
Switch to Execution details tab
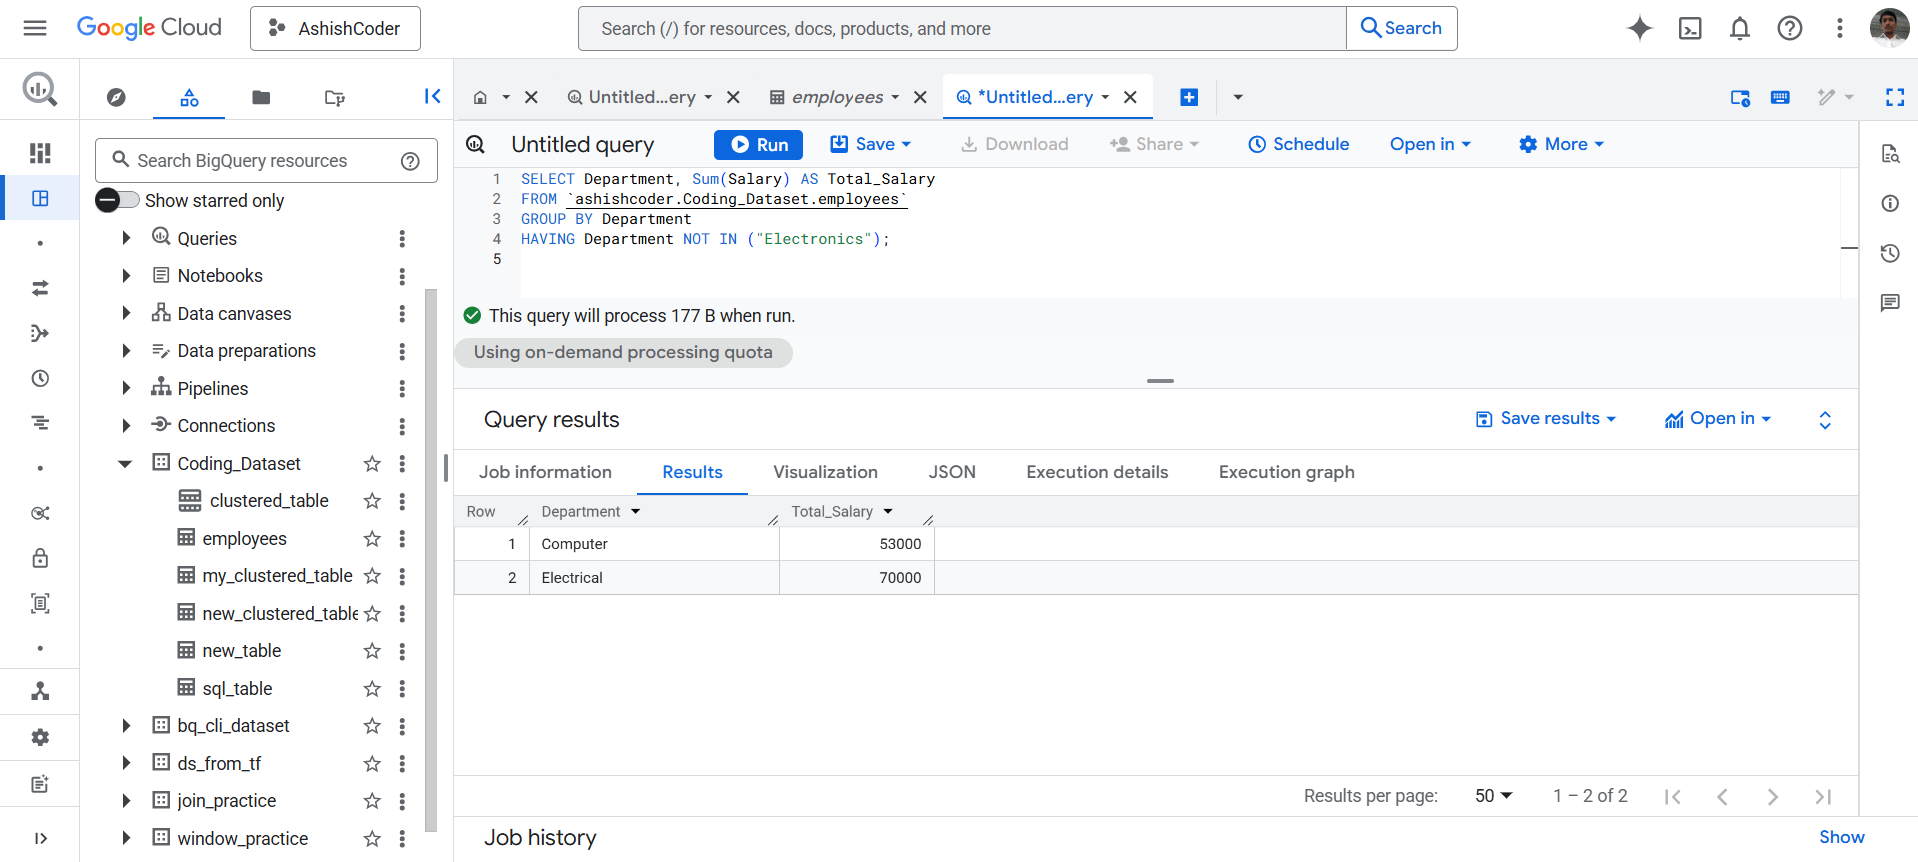click(1097, 472)
